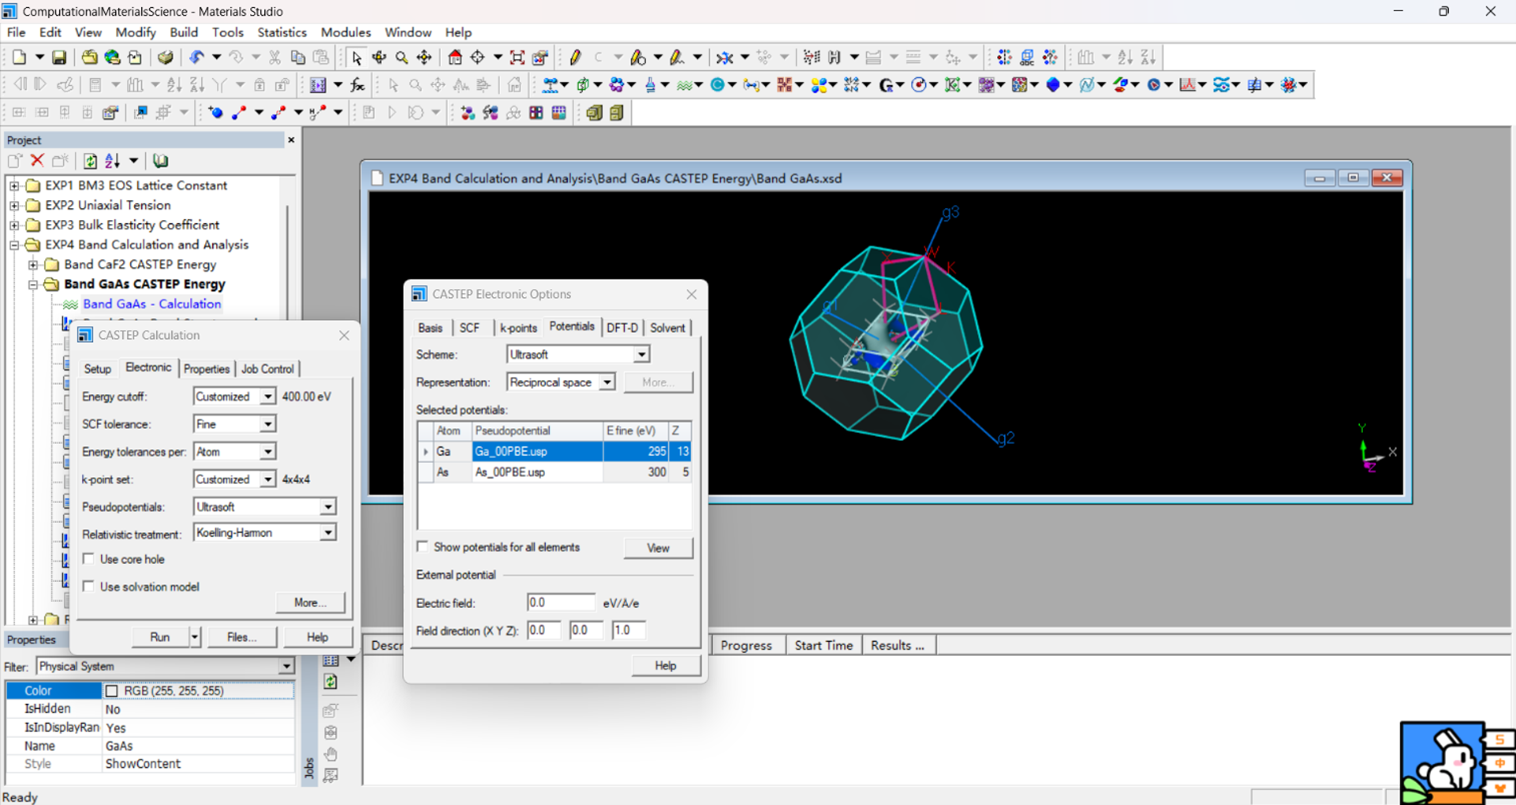Select the Translation four-arrow tool
Screen dimensions: 1516x805
pyautogui.click(x=424, y=58)
